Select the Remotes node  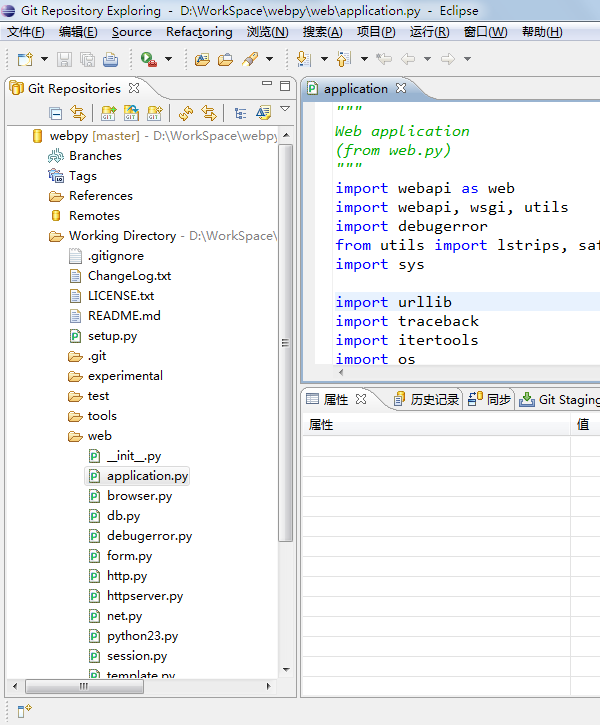pyautogui.click(x=84, y=215)
